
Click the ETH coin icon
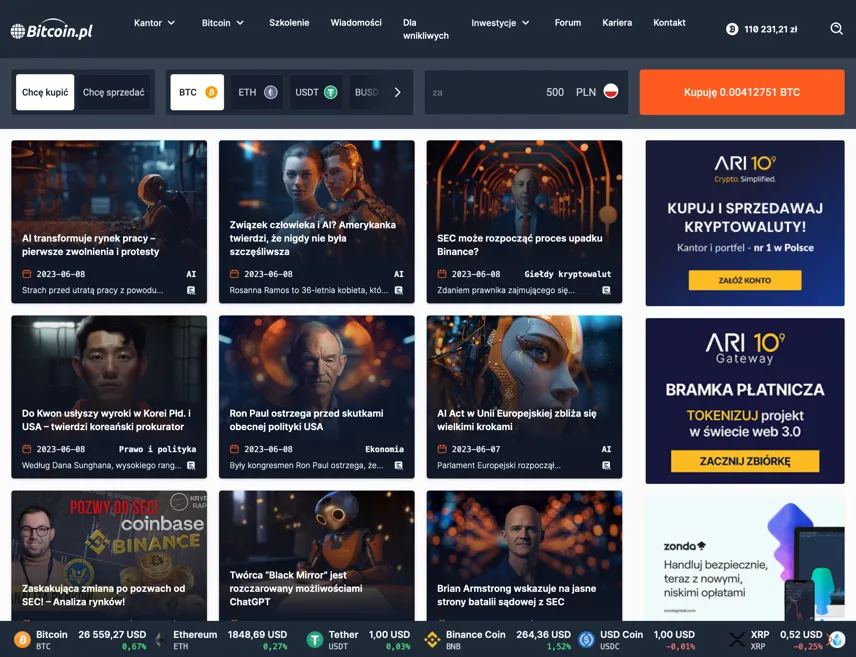(271, 92)
